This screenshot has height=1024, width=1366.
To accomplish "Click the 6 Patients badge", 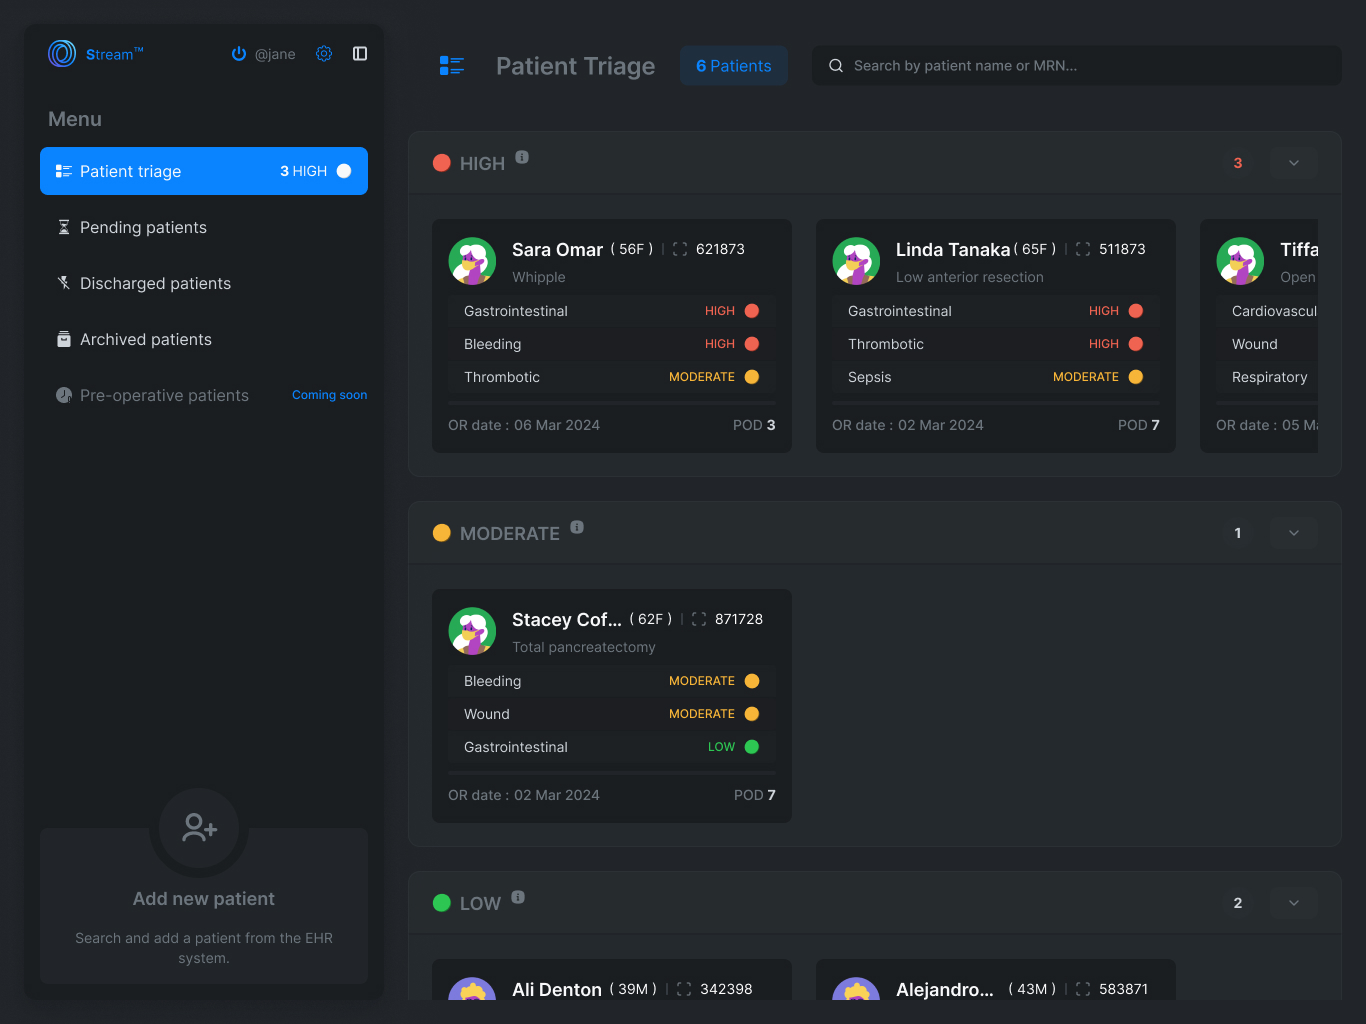I will 734,66.
